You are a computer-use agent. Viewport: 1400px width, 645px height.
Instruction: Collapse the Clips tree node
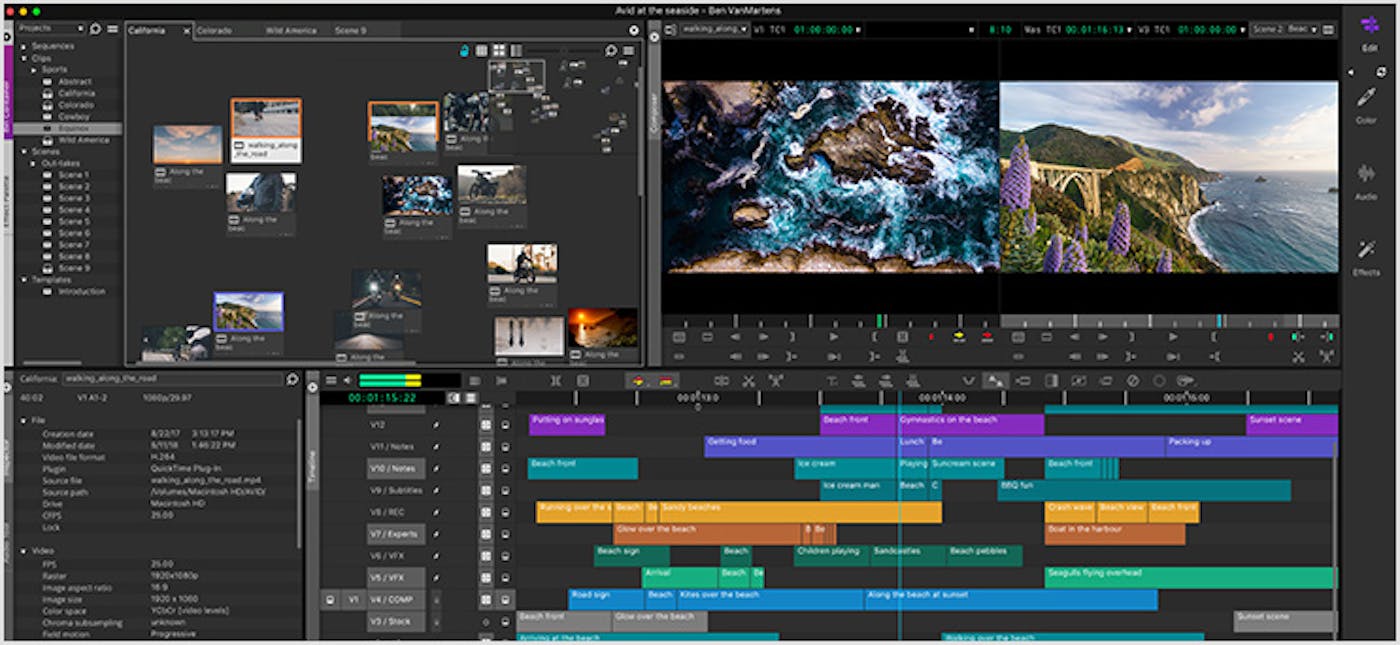click(x=24, y=58)
